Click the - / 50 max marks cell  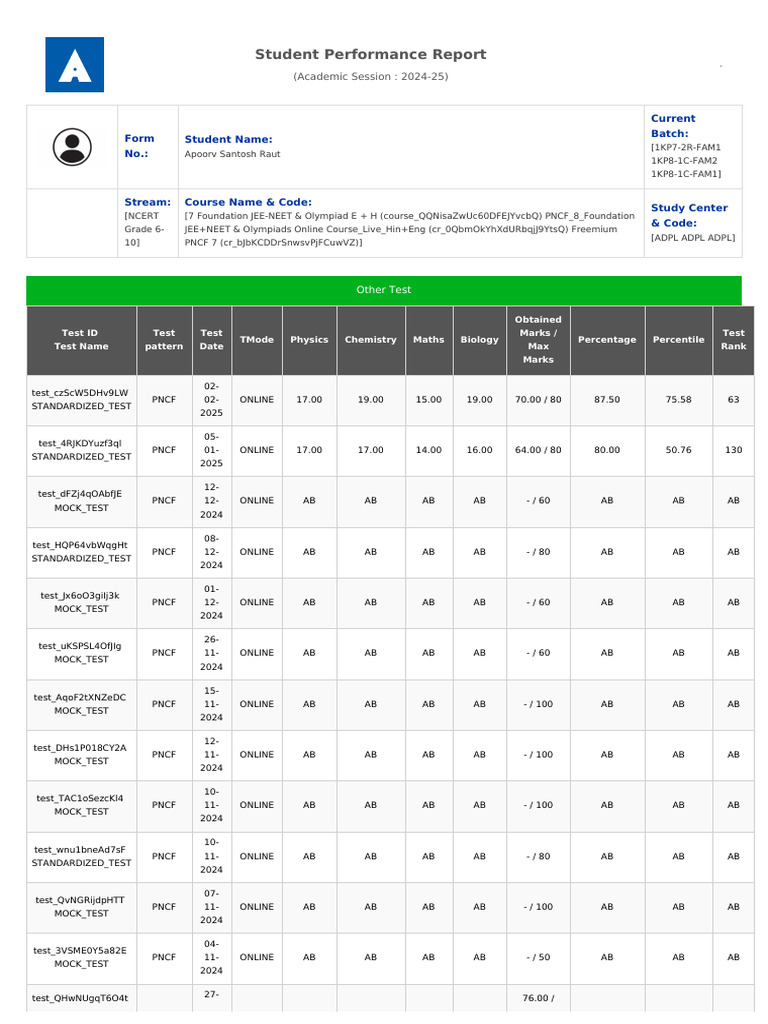[x=538, y=957]
